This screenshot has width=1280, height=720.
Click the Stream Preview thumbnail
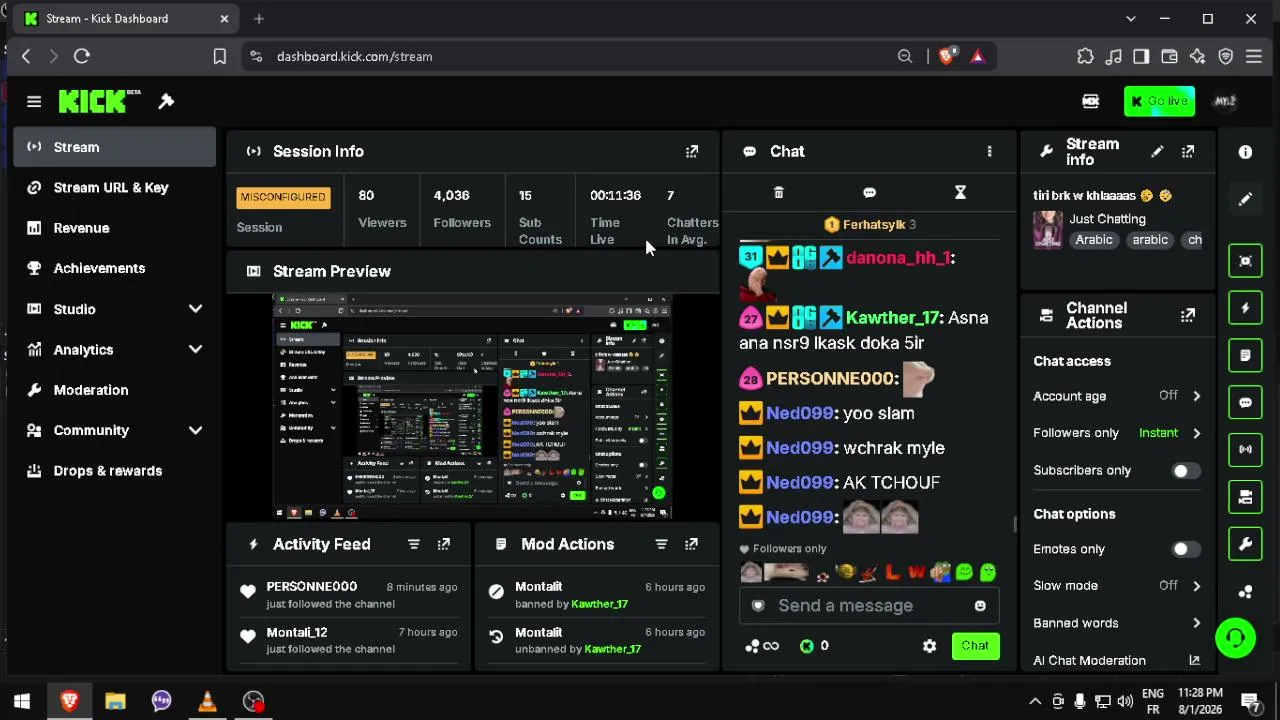472,406
